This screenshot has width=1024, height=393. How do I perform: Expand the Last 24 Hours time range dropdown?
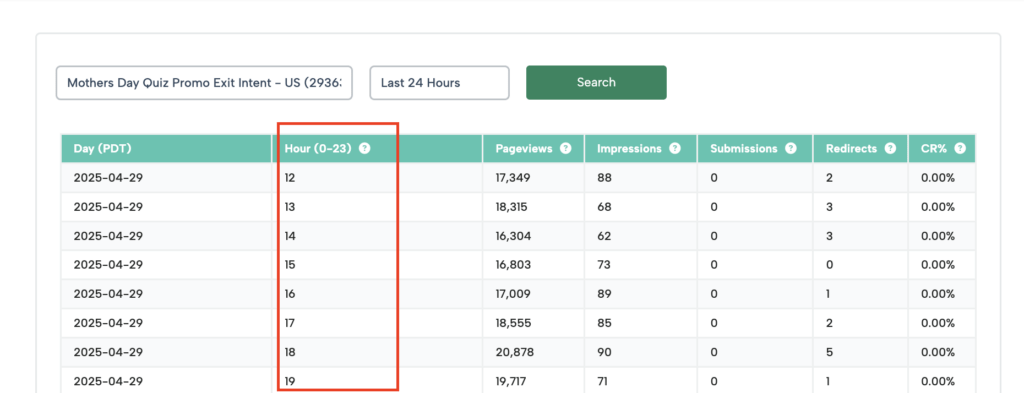tap(440, 83)
